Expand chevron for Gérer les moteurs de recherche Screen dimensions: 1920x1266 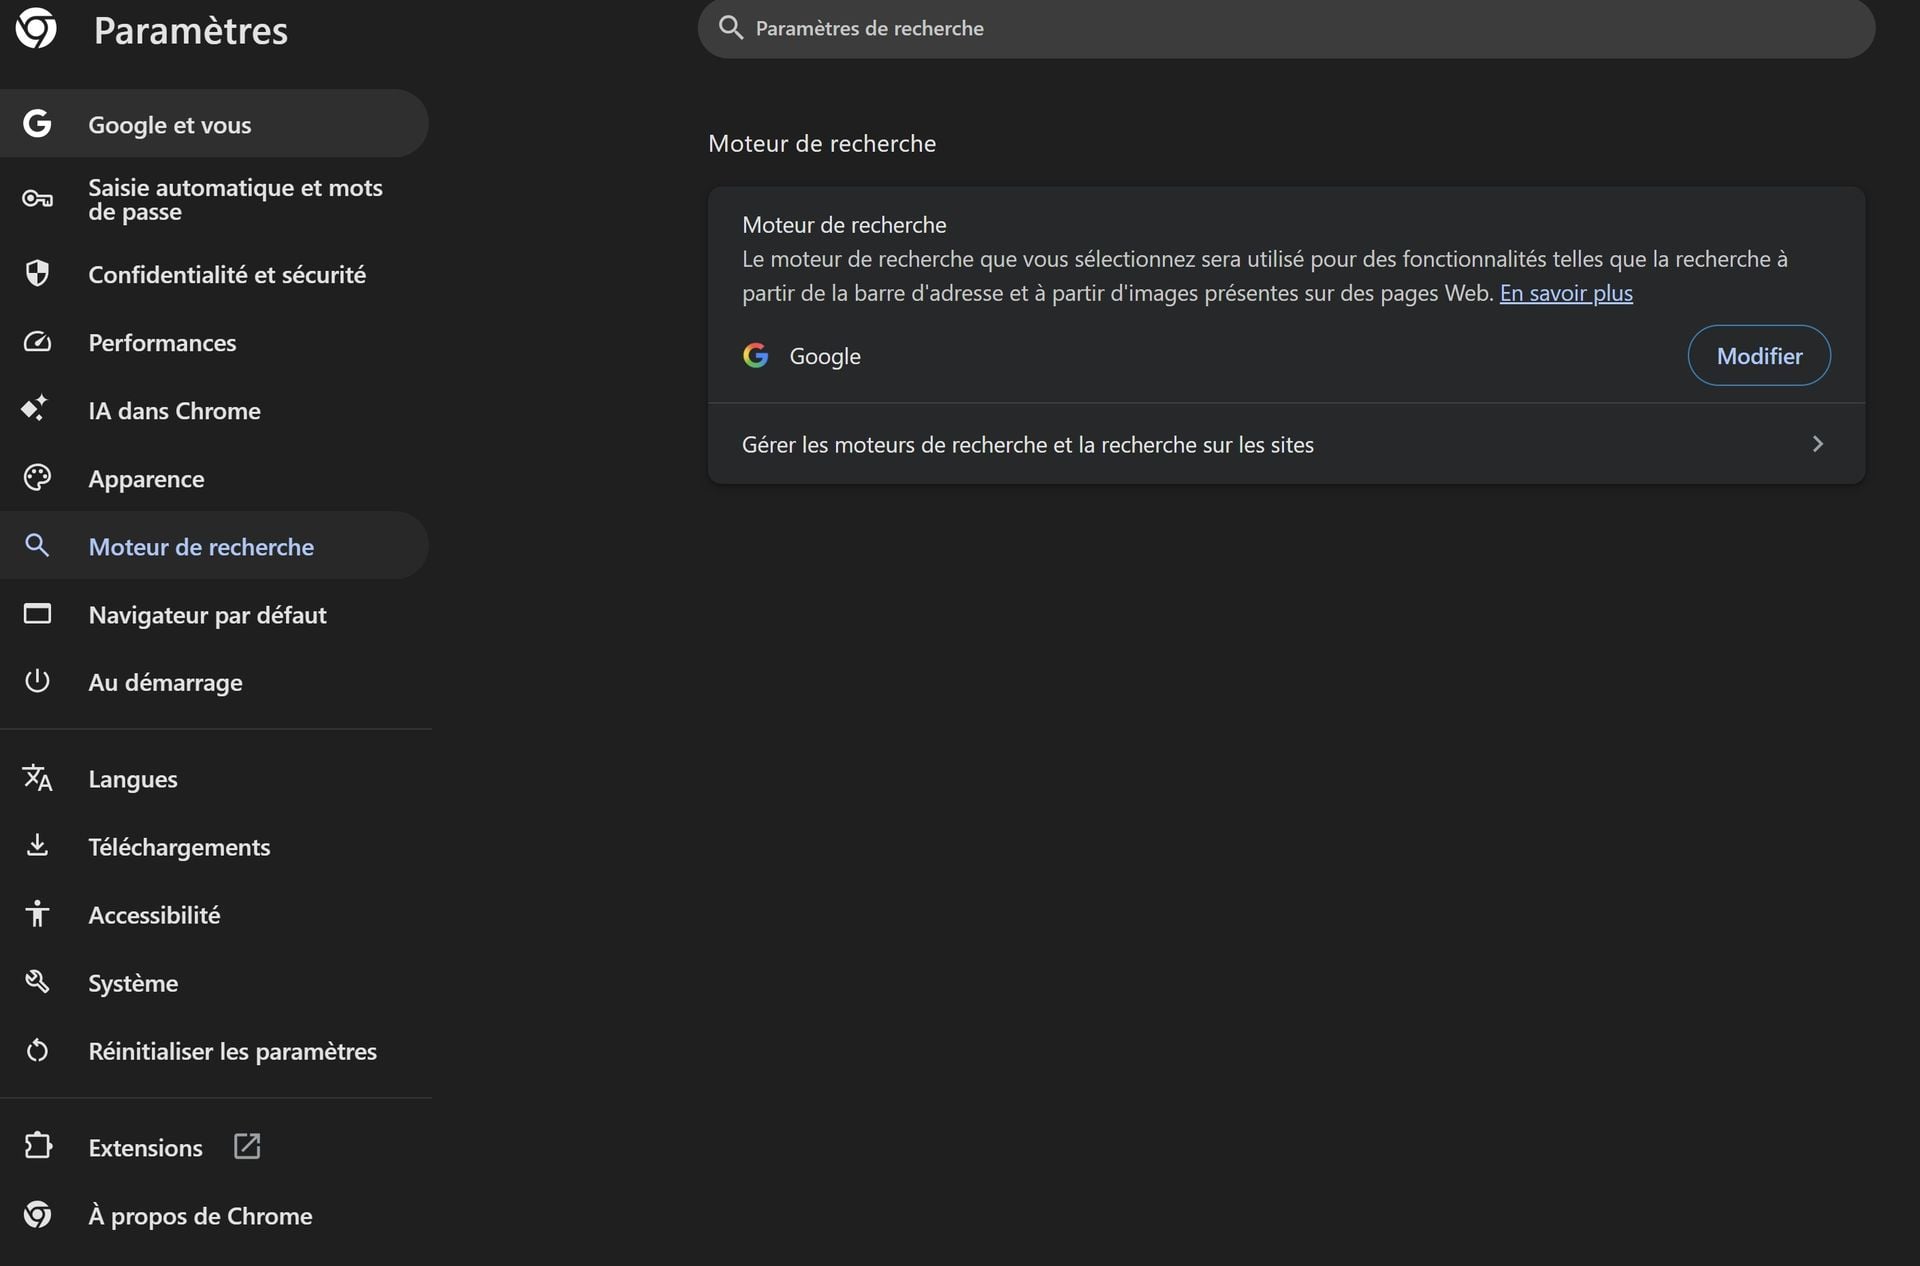1818,443
